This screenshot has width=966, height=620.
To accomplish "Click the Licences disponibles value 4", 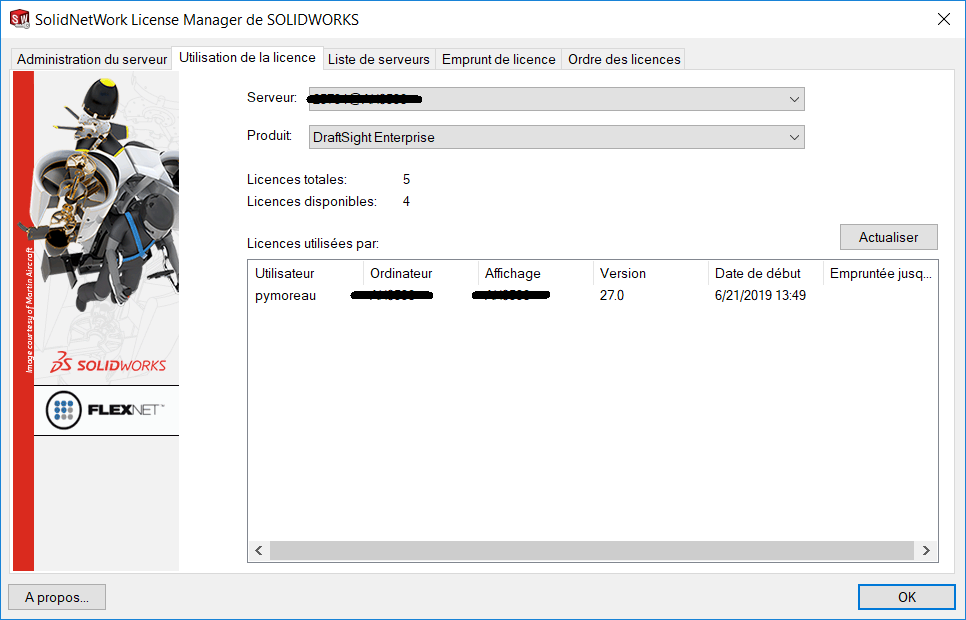I will pyautogui.click(x=406, y=202).
